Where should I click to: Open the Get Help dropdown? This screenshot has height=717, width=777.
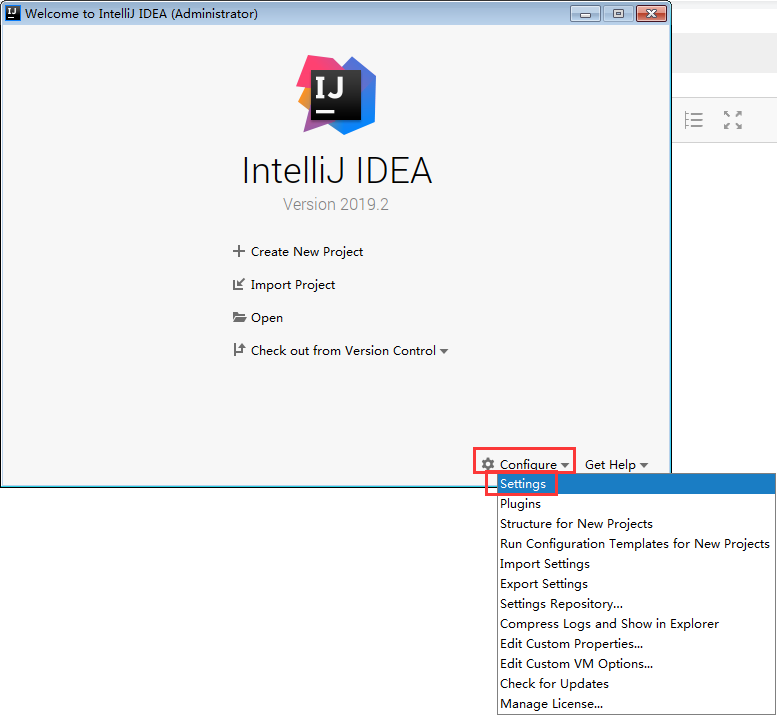click(x=616, y=464)
